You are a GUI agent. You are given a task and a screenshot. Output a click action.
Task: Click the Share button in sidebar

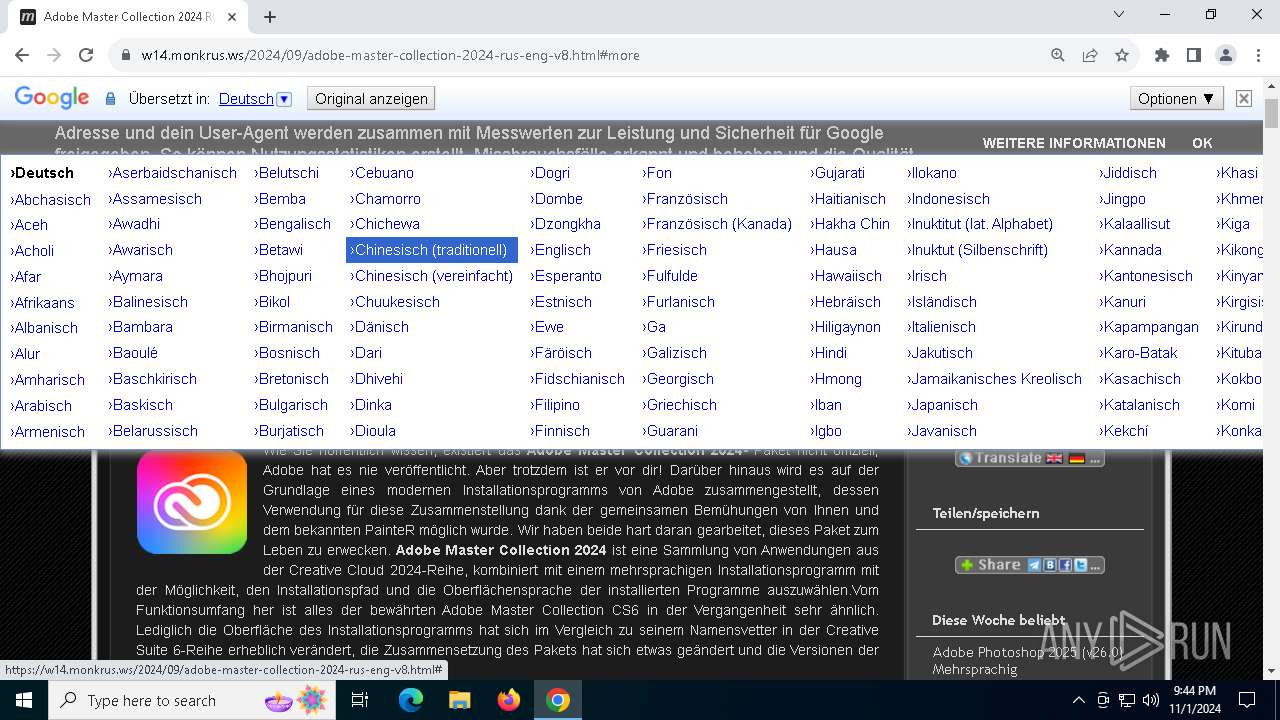1030,565
